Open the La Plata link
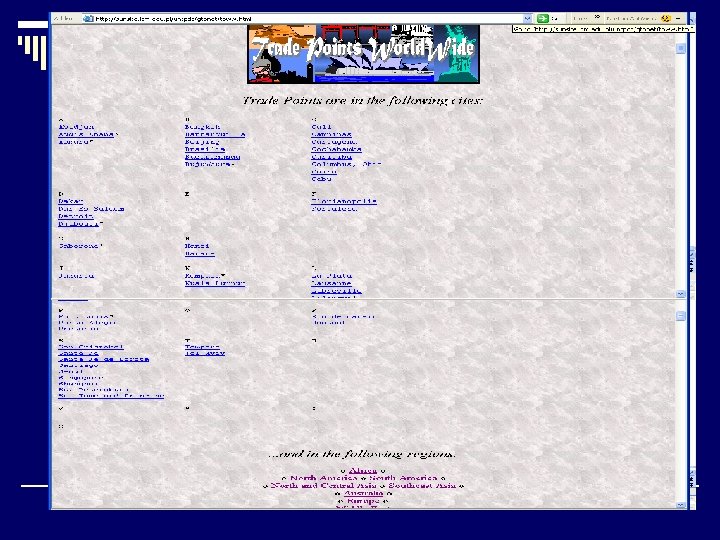The height and width of the screenshot is (540, 720). (332, 276)
